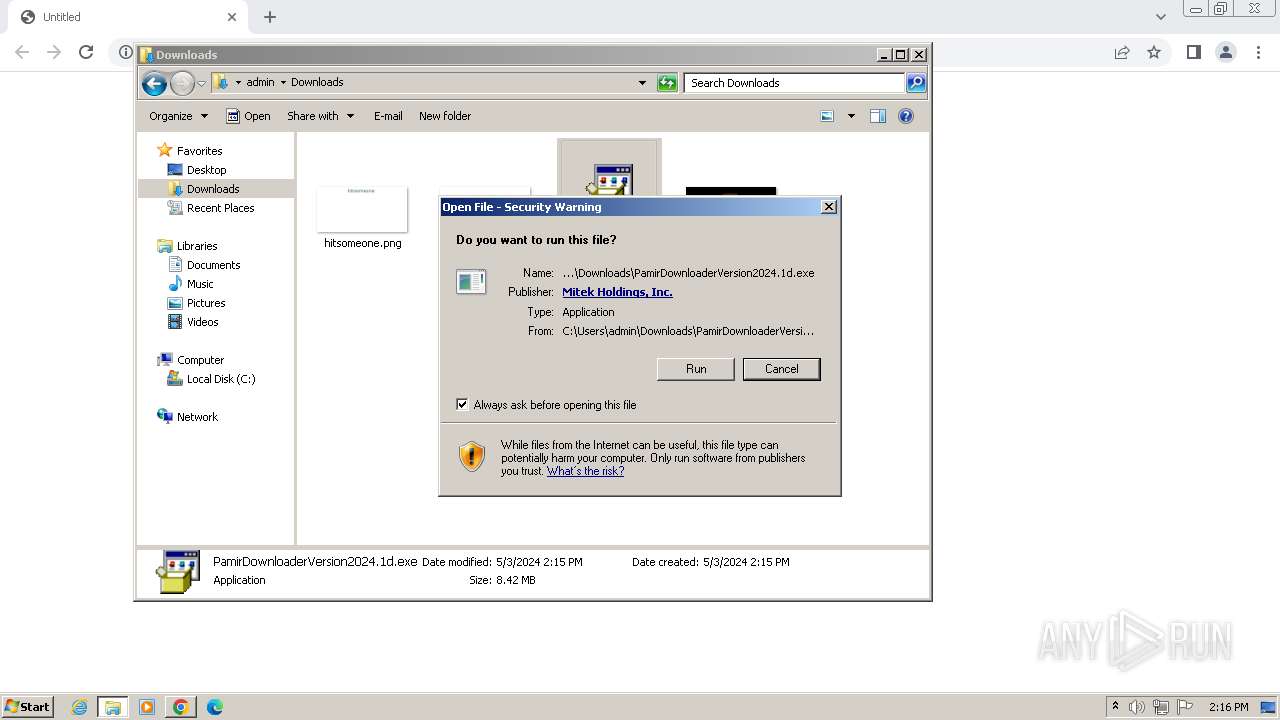Click Cancel in the security warning dialog
Screen dimensions: 1280x720
pyautogui.click(x=781, y=369)
